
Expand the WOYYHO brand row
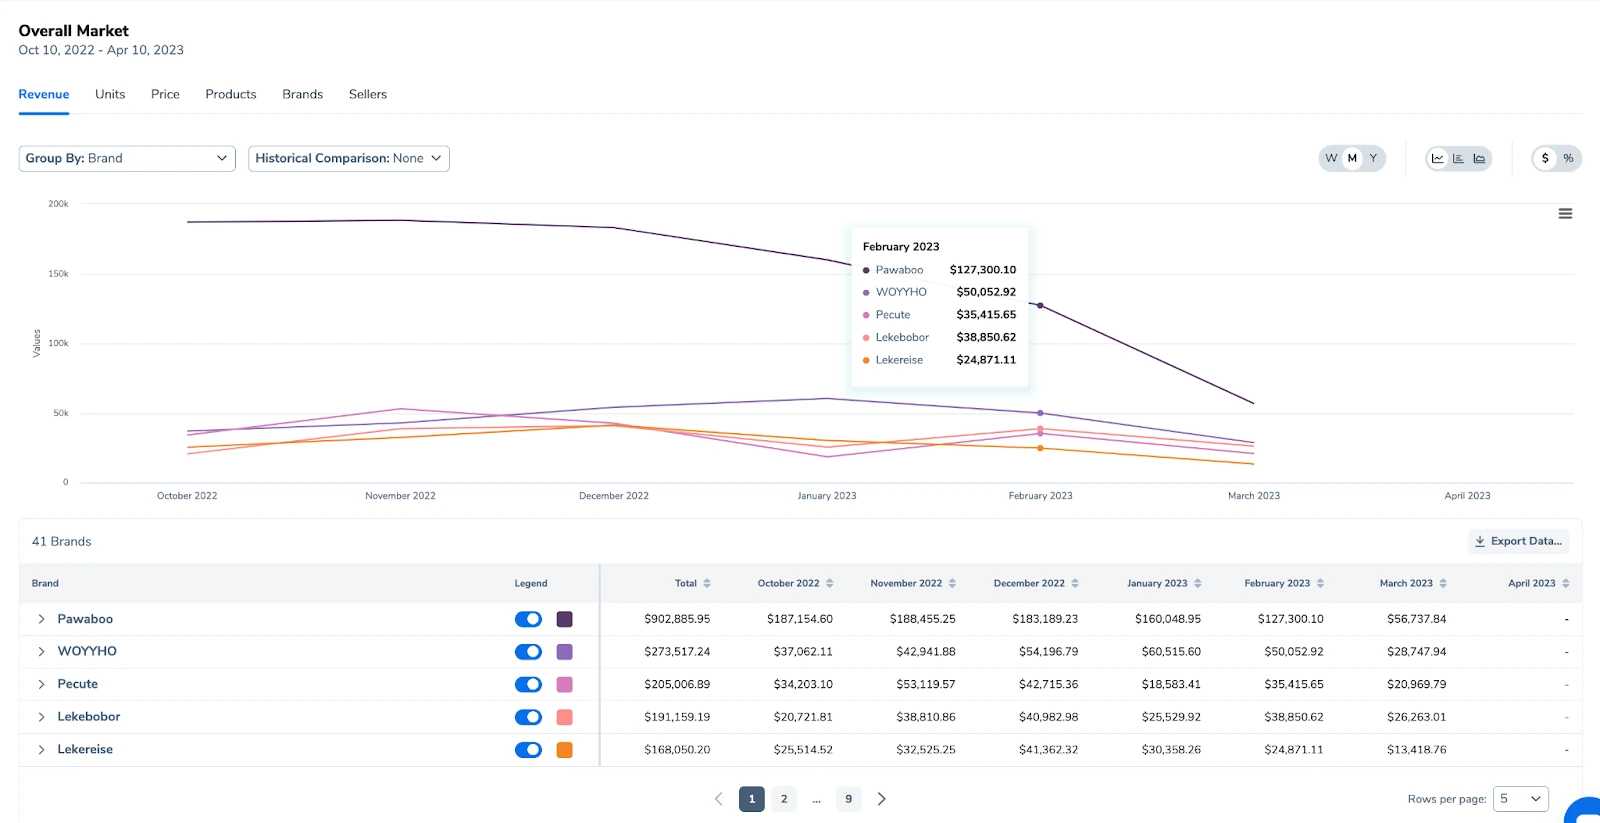pos(41,652)
